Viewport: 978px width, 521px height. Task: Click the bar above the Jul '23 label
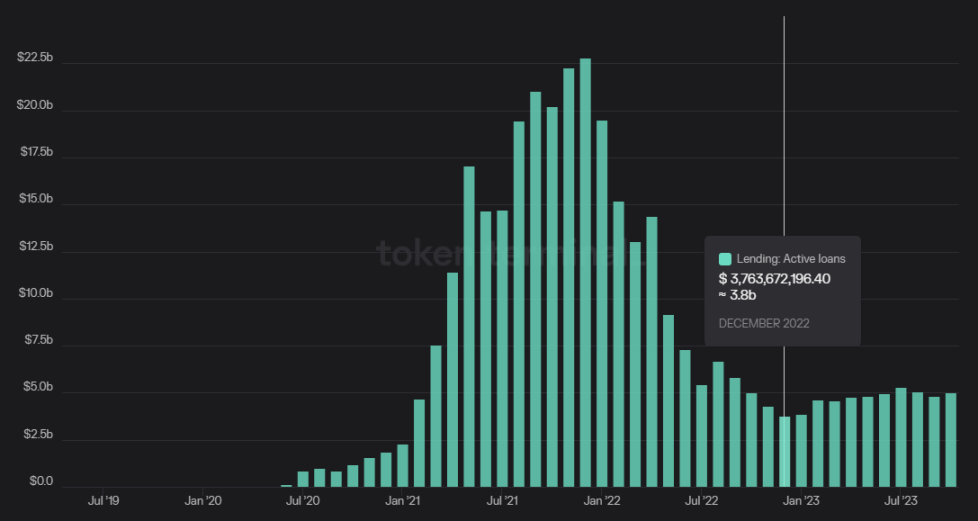901,437
